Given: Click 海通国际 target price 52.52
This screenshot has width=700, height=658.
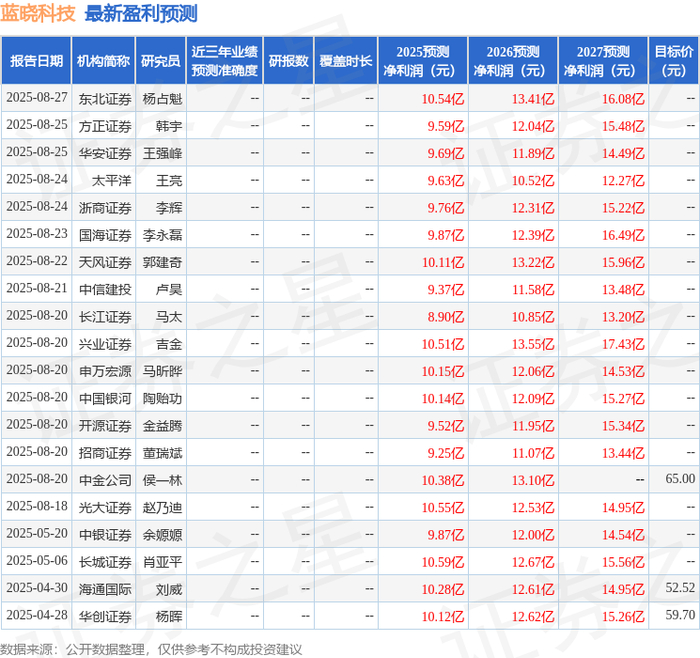Looking at the screenshot, I should click(680, 587).
